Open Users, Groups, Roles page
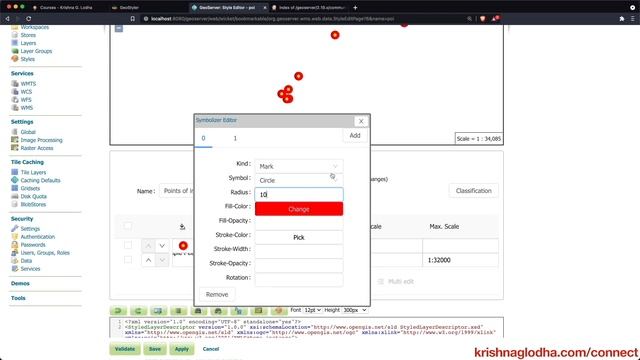Viewport: 640px width, 360px height. (45, 253)
